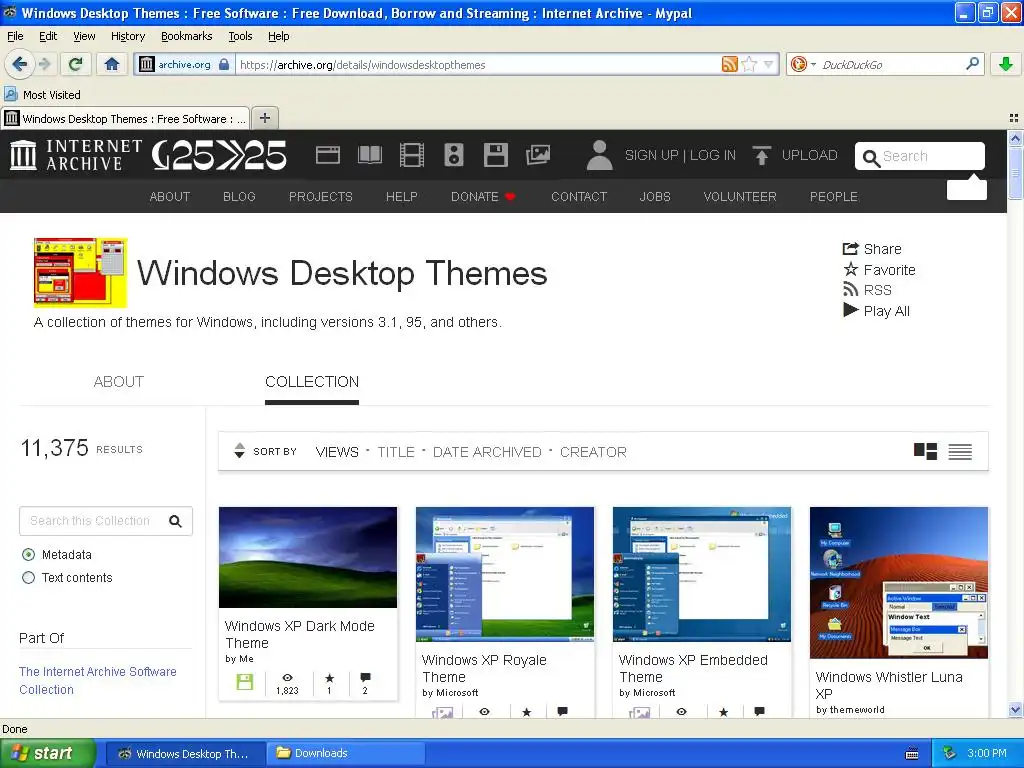
Task: Click the upload arrow icon
Action: [x=761, y=155]
